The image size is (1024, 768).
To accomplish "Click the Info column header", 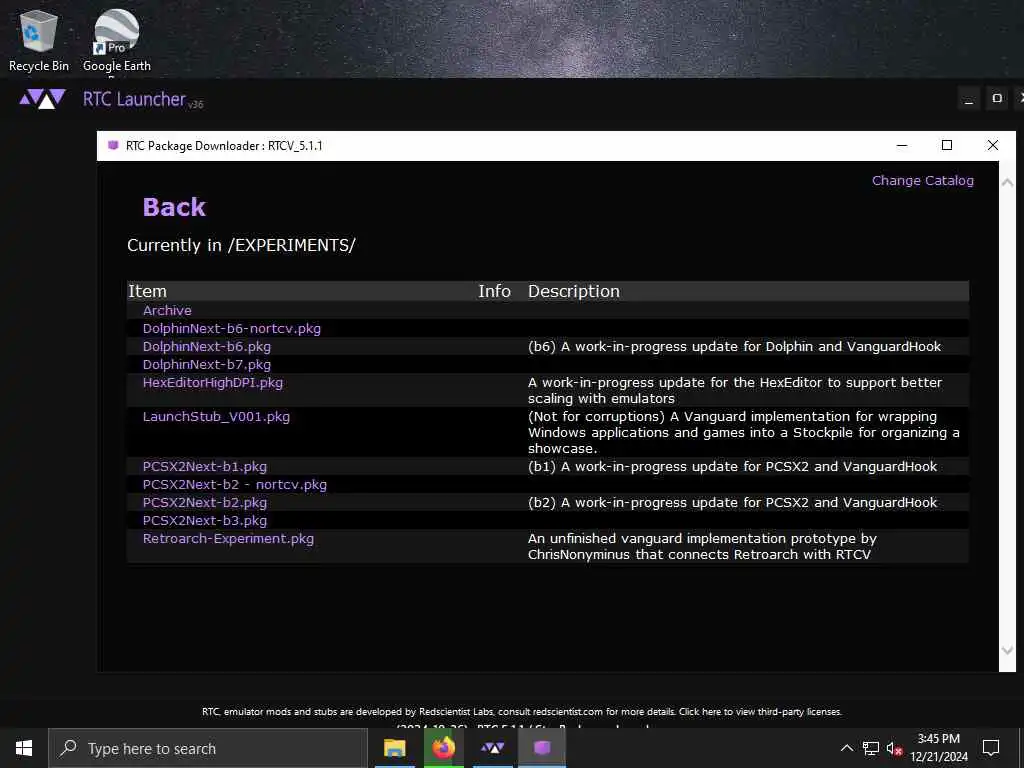I will [494, 291].
